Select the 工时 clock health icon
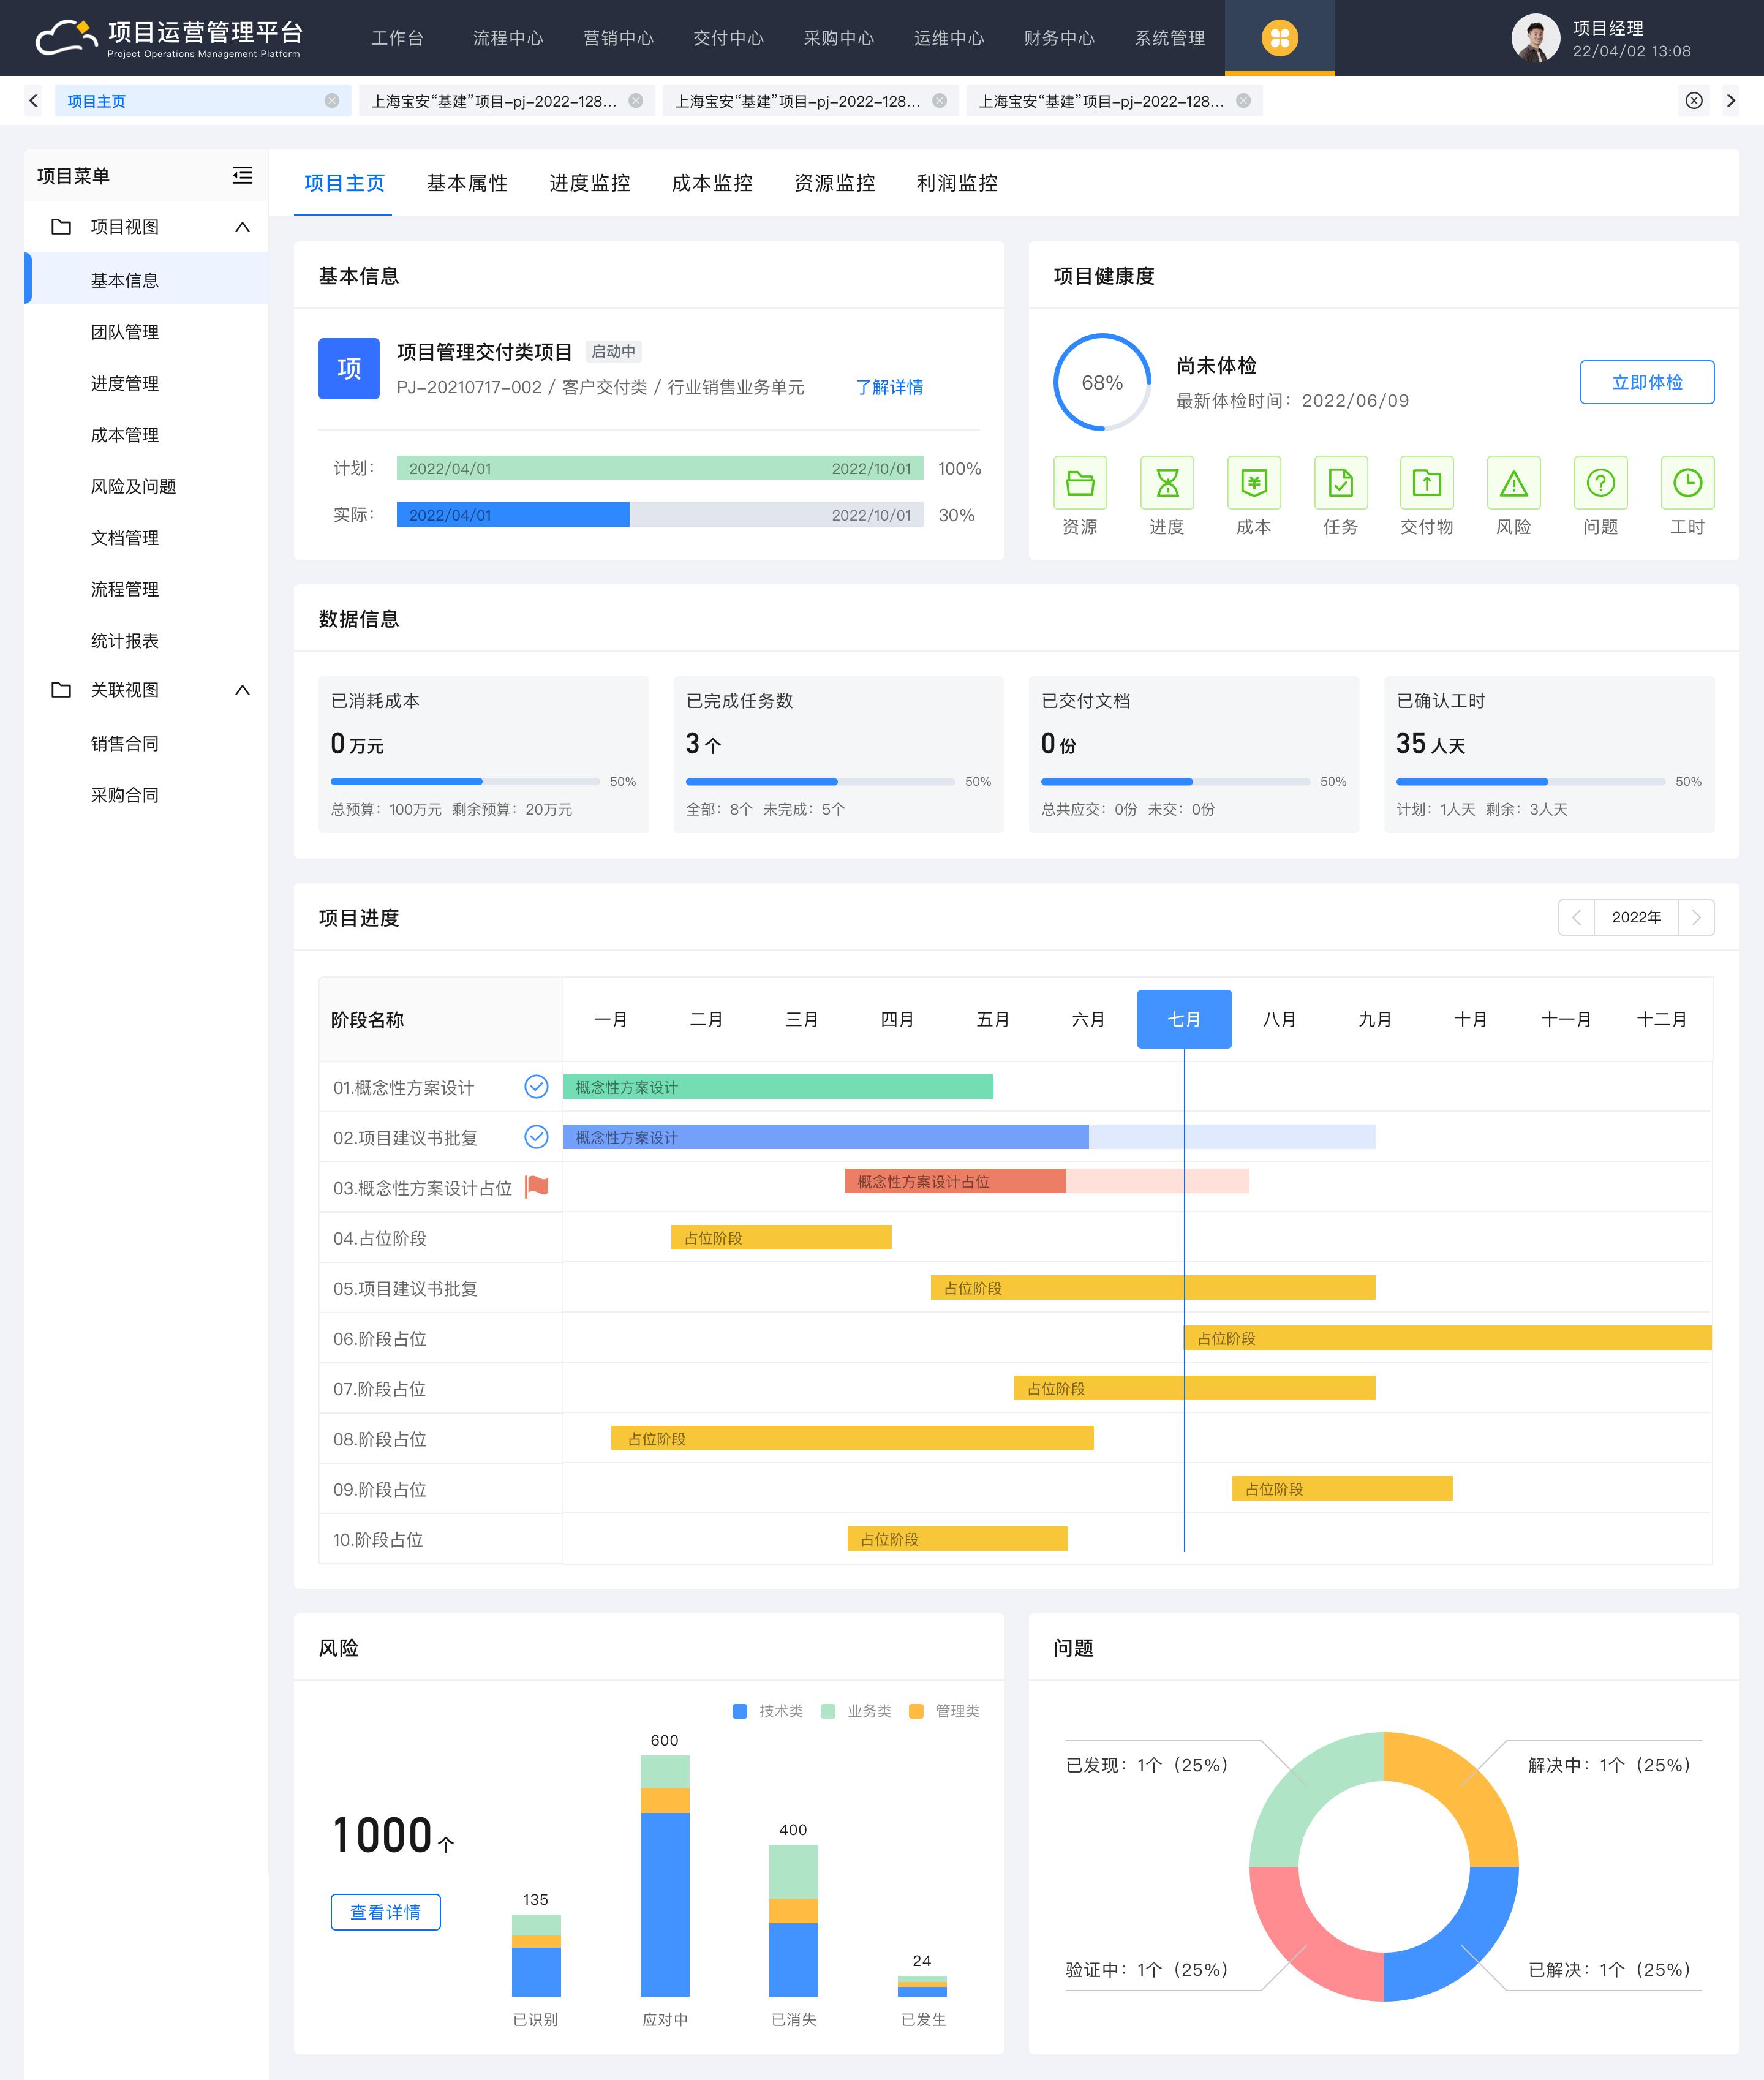 coord(1687,483)
